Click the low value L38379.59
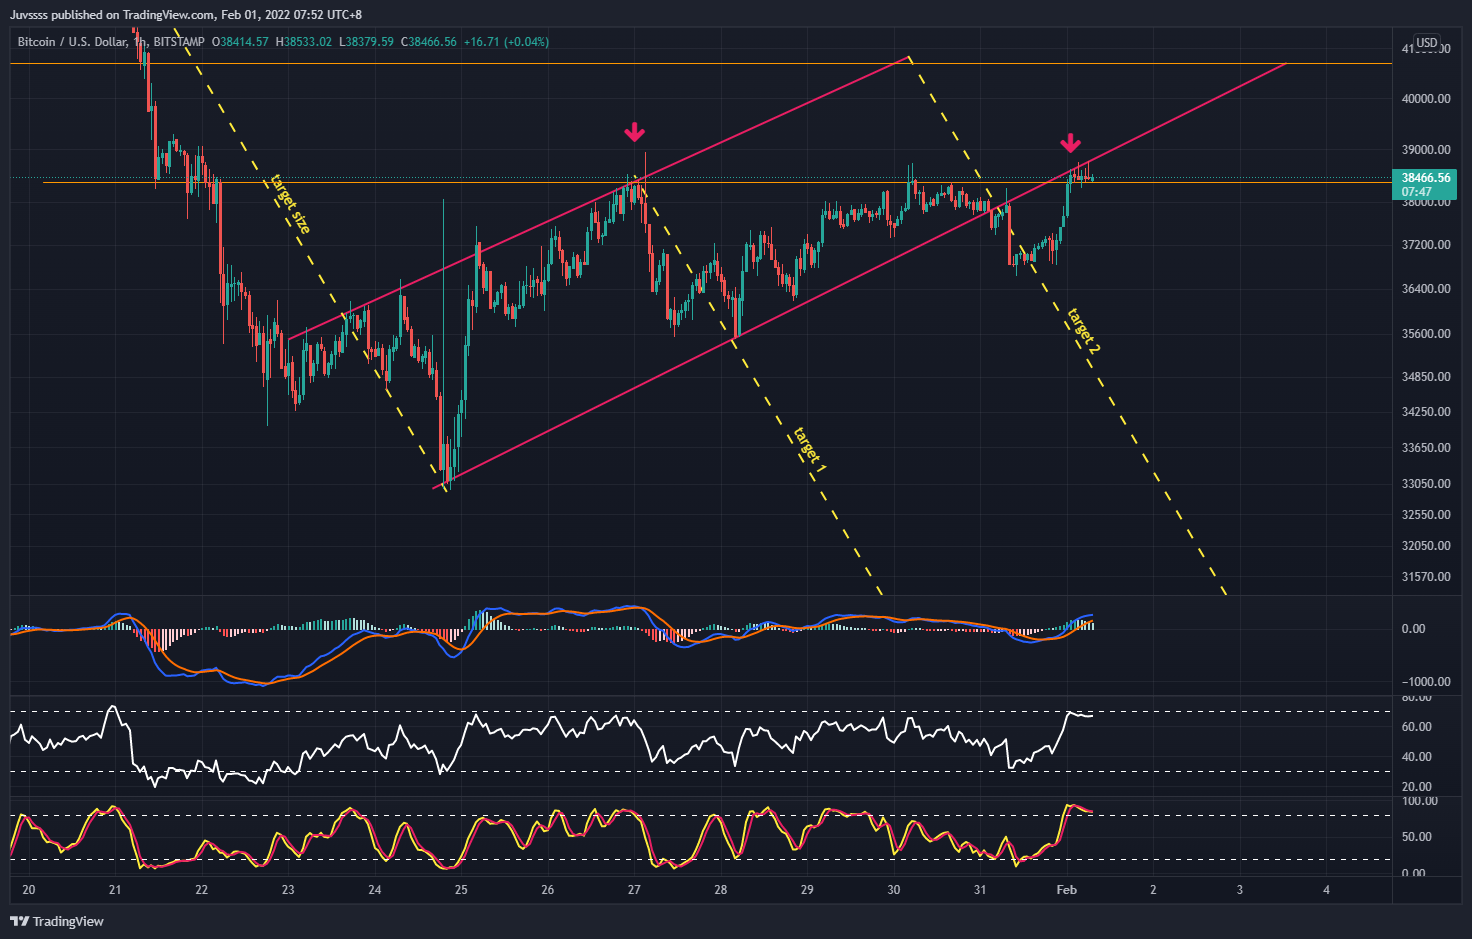This screenshot has height=939, width=1472. click(366, 42)
